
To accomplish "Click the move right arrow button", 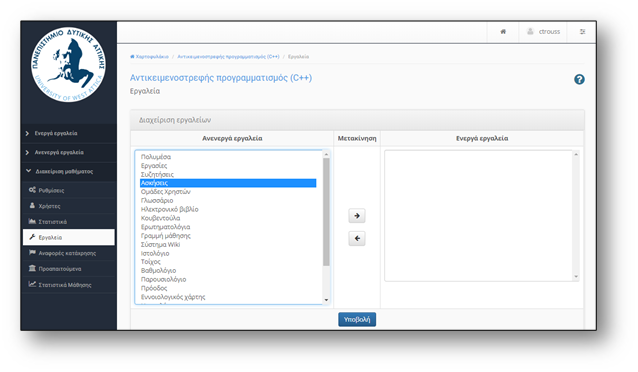I will point(357,215).
